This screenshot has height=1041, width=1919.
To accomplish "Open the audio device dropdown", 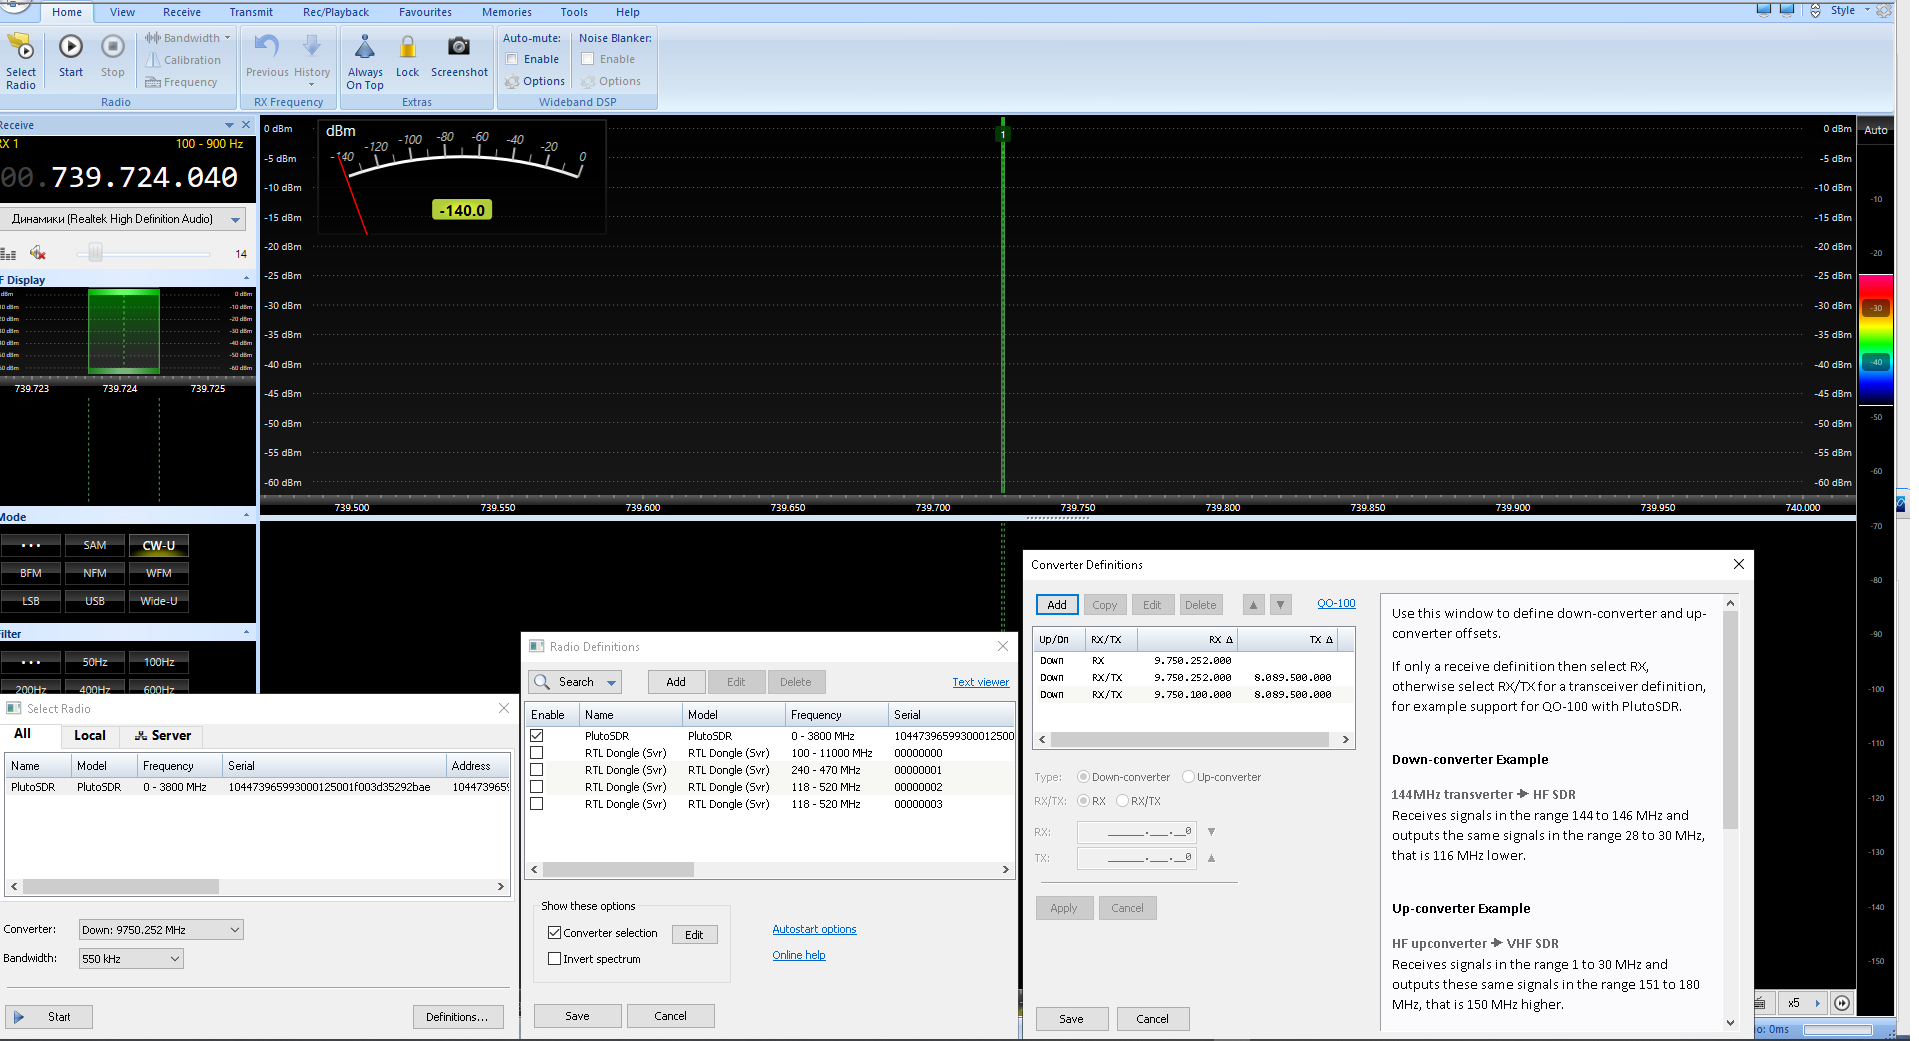I will [x=126, y=219].
